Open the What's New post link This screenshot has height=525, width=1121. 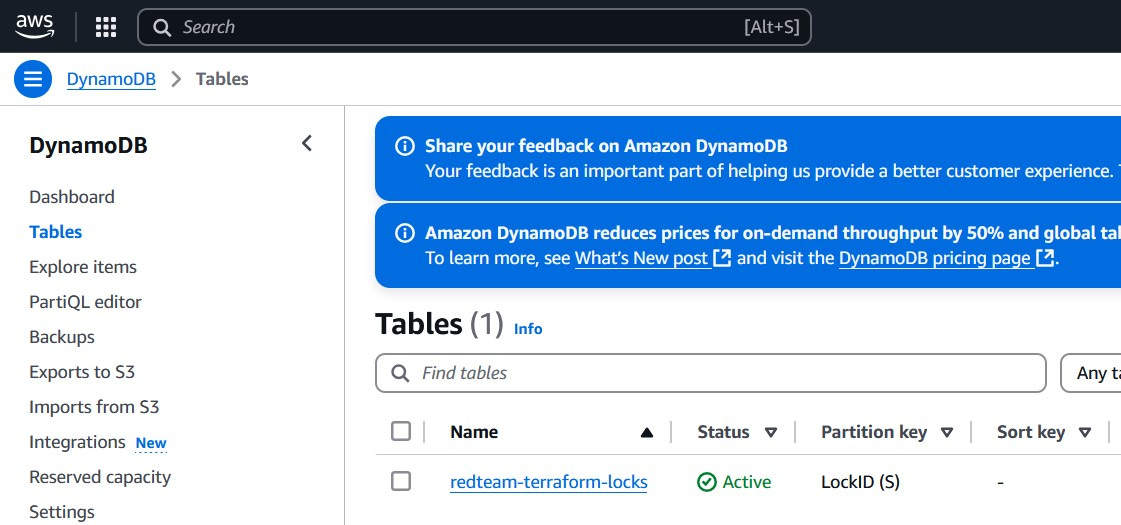tap(641, 257)
